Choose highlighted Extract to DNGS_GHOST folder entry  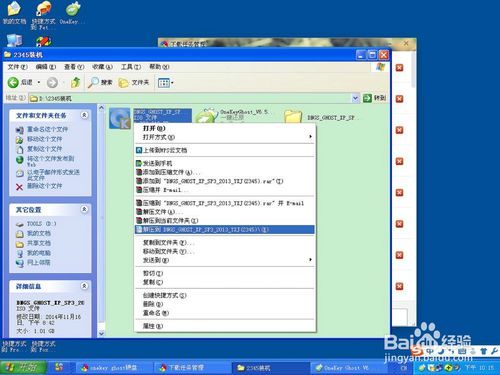pyautogui.click(x=225, y=229)
